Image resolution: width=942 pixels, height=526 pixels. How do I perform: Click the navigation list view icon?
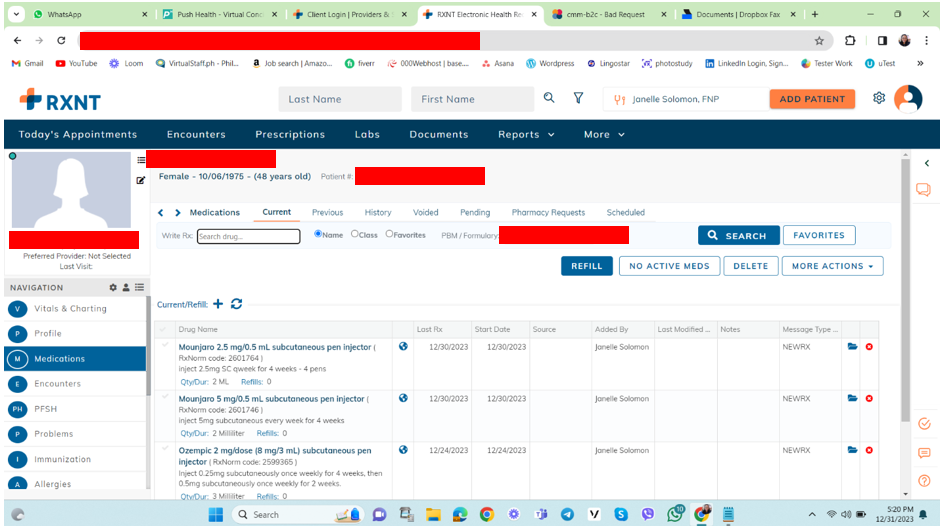click(x=139, y=288)
